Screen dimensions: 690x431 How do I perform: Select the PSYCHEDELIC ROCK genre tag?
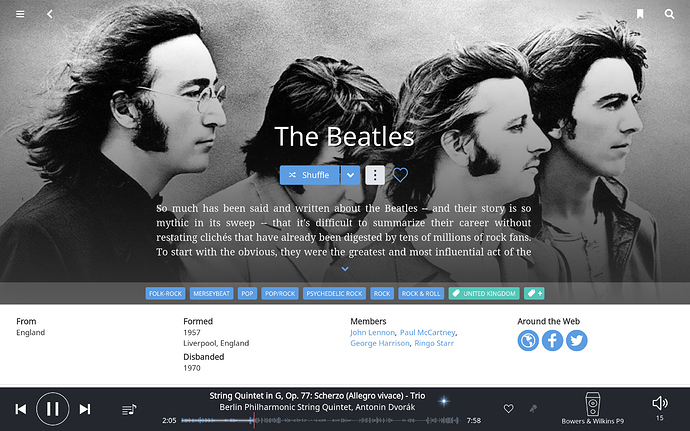[x=334, y=294]
